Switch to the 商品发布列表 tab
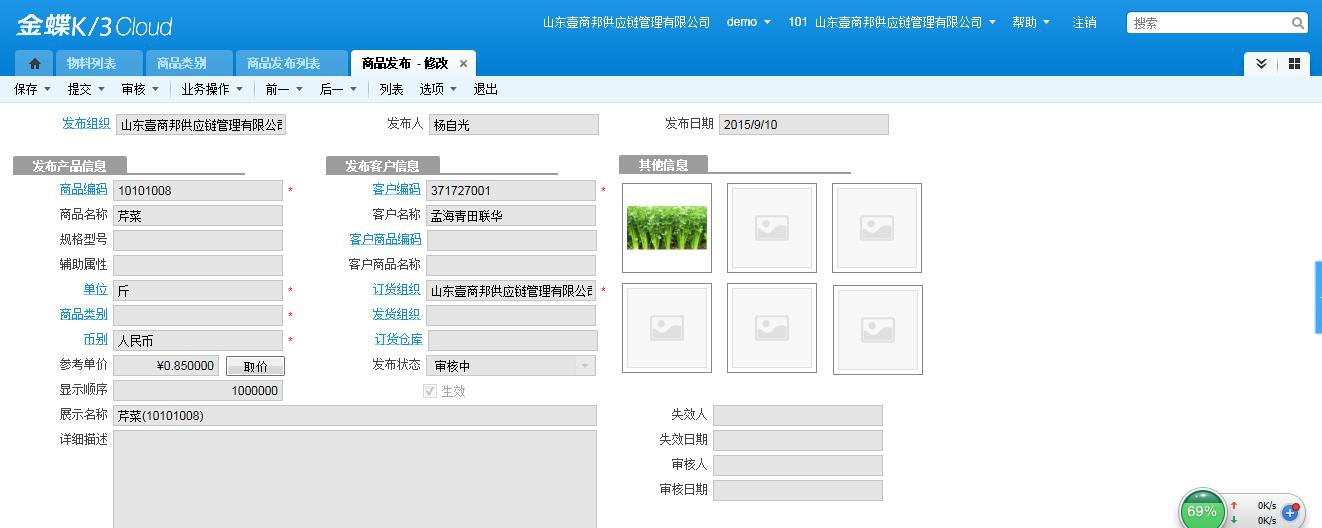The width and height of the screenshot is (1322, 528). pyautogui.click(x=283, y=64)
